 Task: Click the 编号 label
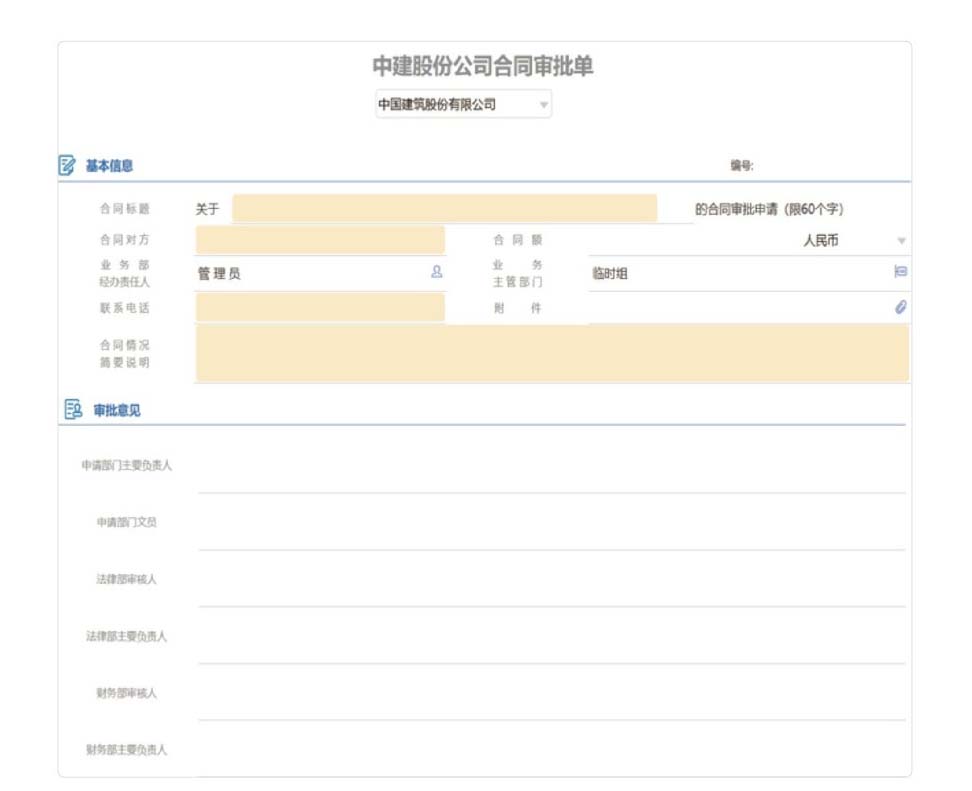[741, 166]
